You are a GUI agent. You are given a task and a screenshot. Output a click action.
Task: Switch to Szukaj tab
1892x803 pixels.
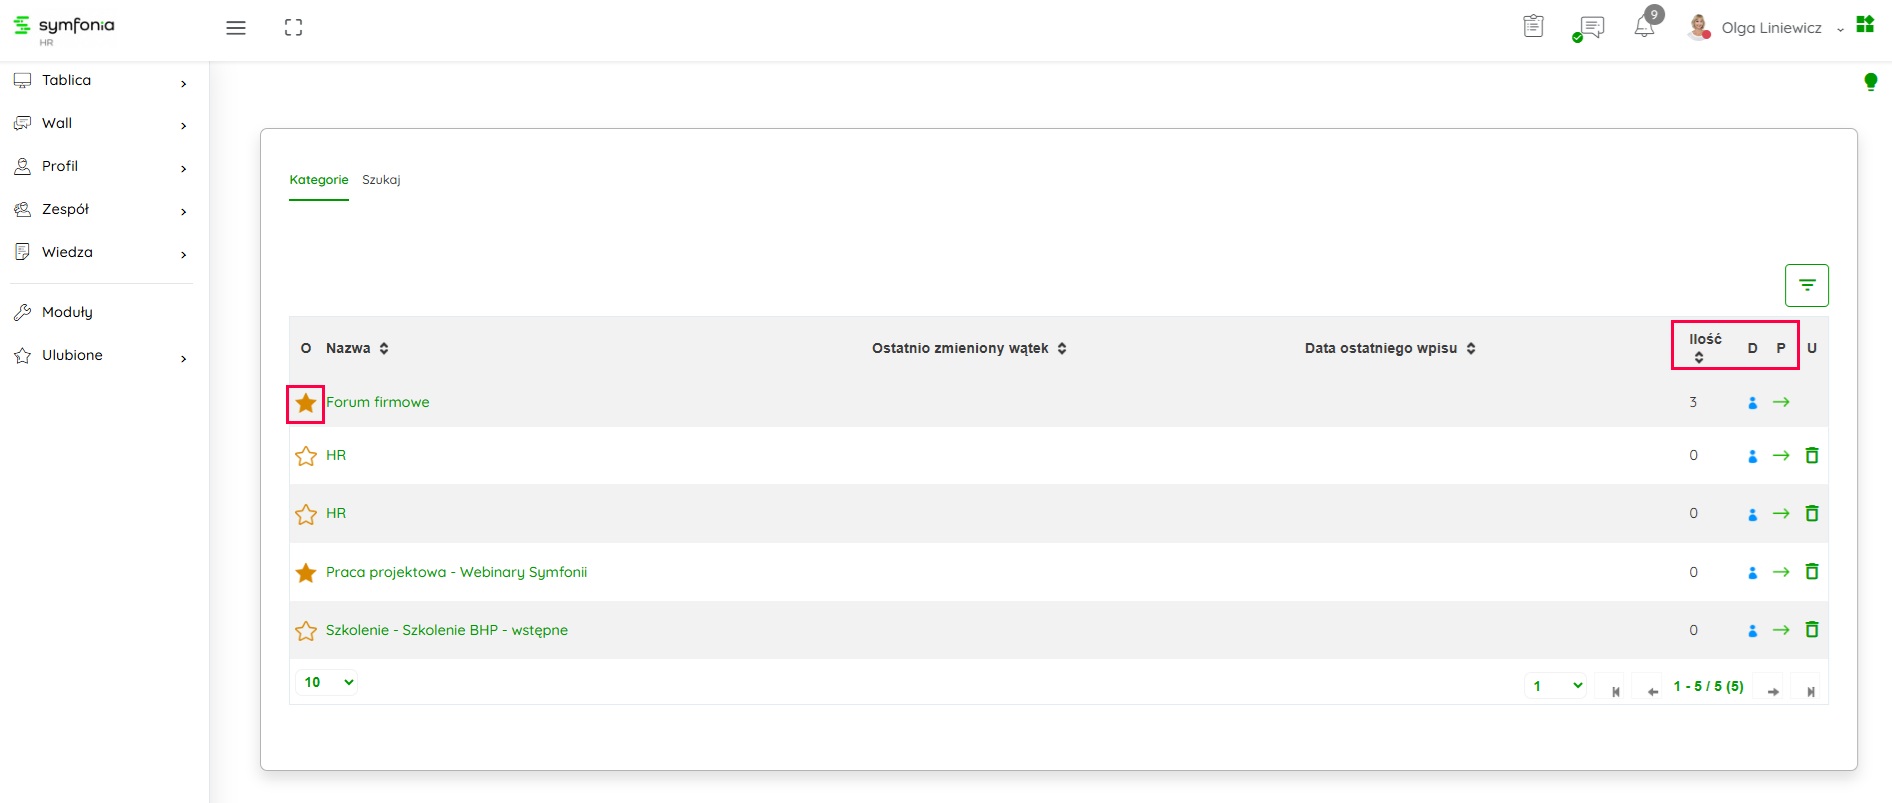381,180
